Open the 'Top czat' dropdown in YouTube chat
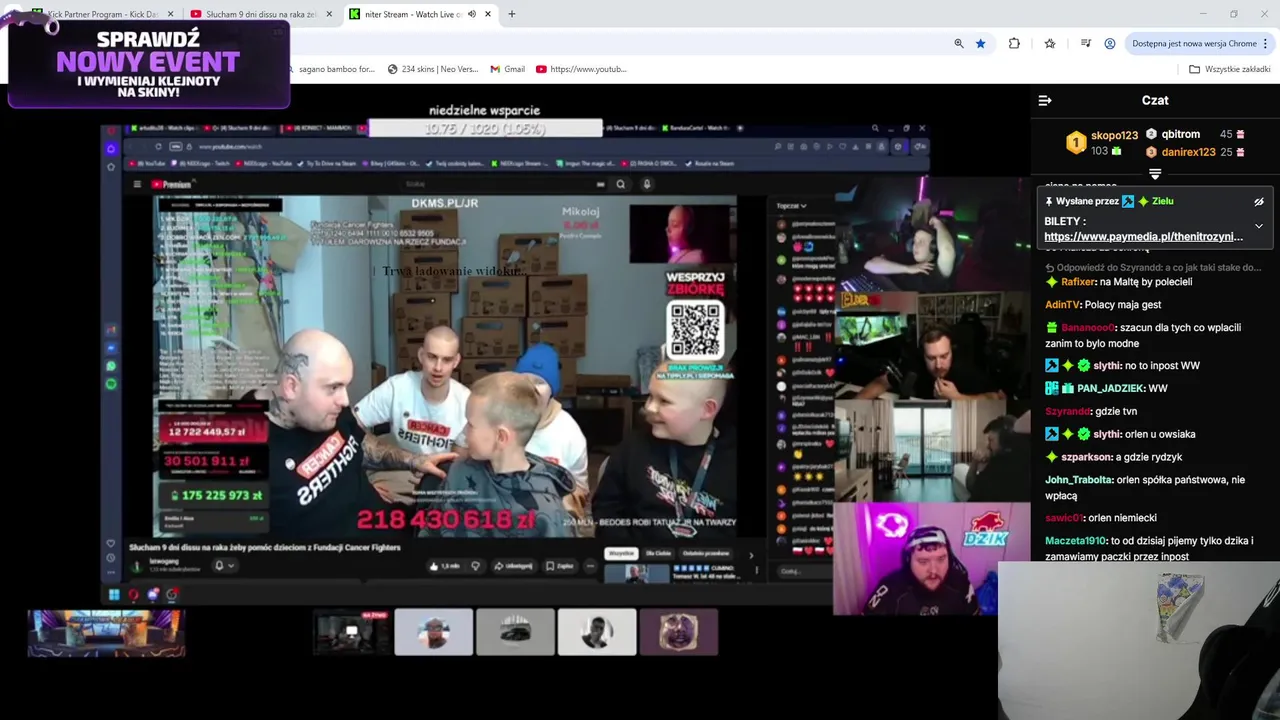The height and width of the screenshot is (720, 1280). coord(791,206)
